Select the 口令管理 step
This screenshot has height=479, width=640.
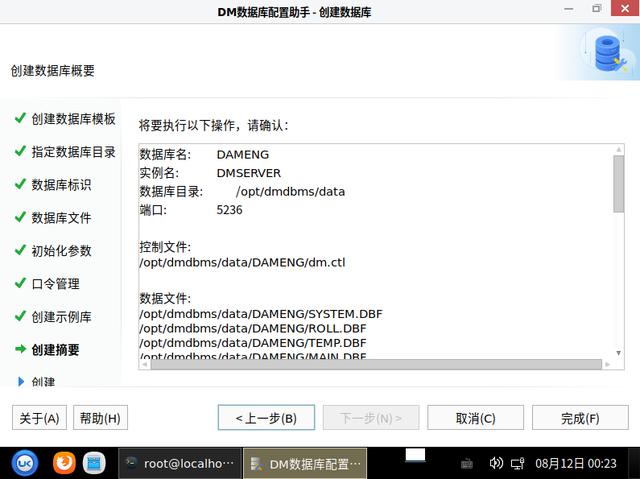(56, 284)
